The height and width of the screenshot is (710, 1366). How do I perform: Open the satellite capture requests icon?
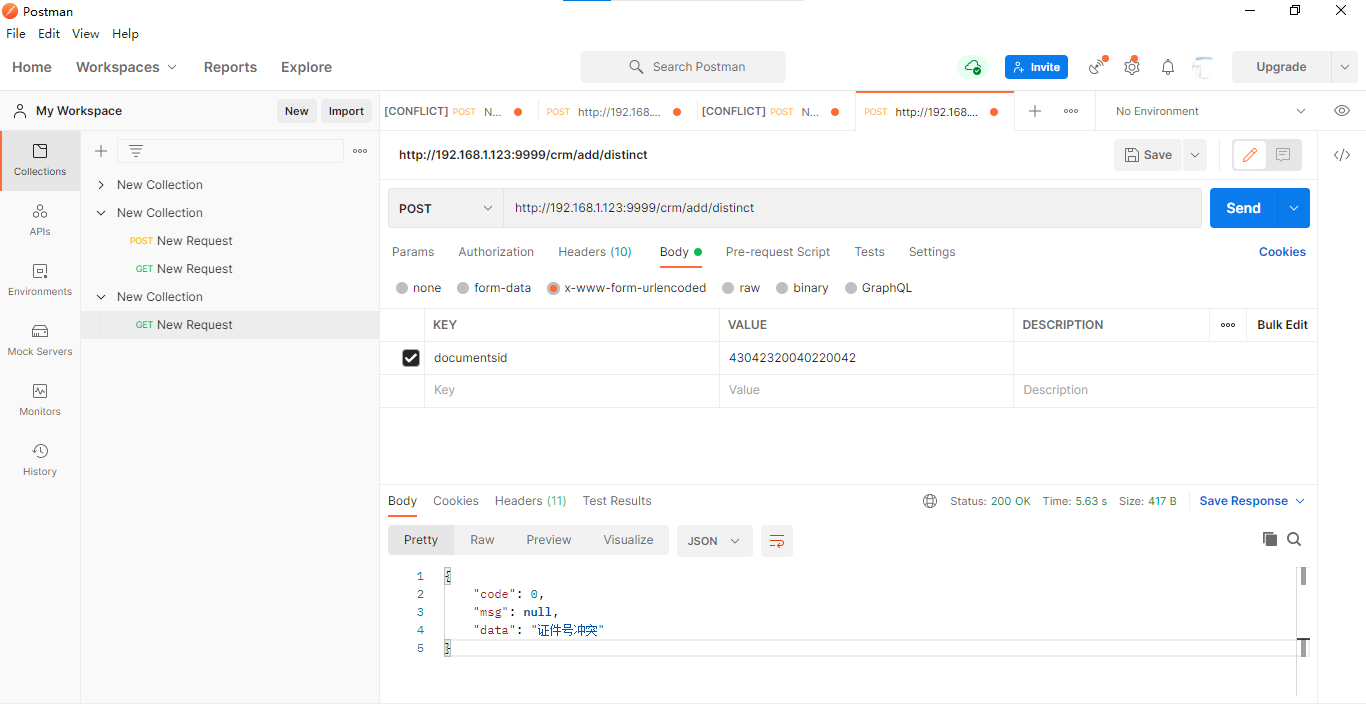click(1098, 67)
